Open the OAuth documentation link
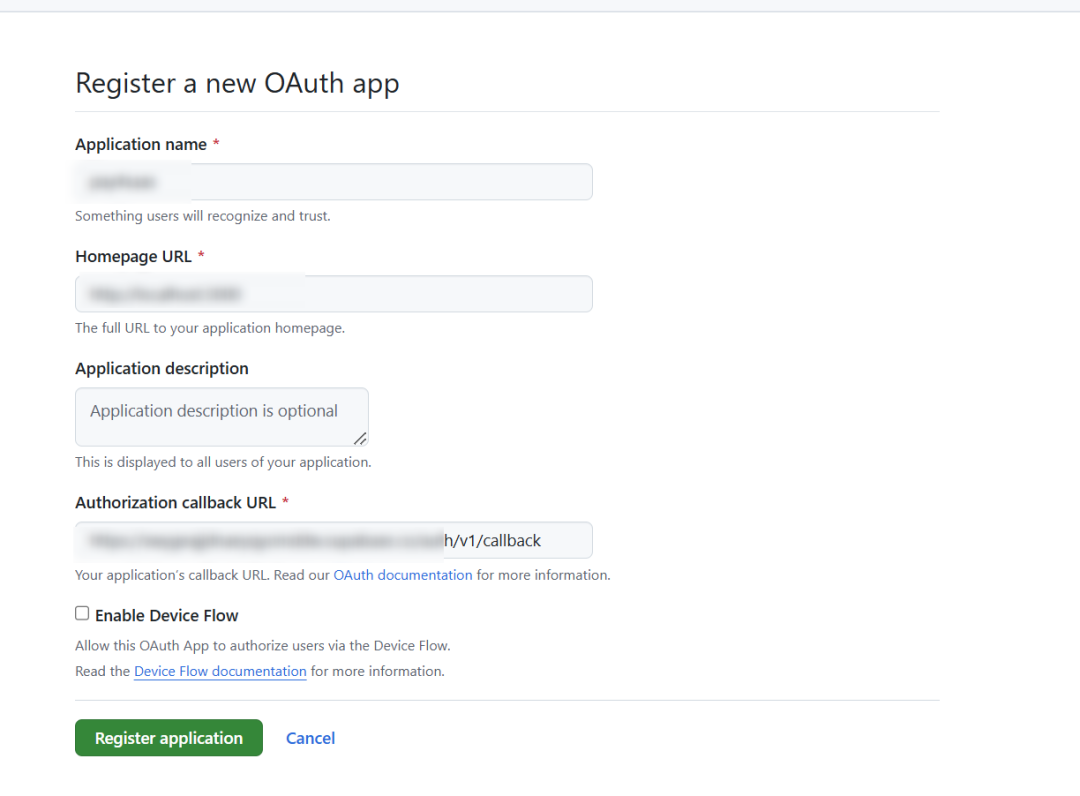The image size is (1080, 796). (403, 575)
